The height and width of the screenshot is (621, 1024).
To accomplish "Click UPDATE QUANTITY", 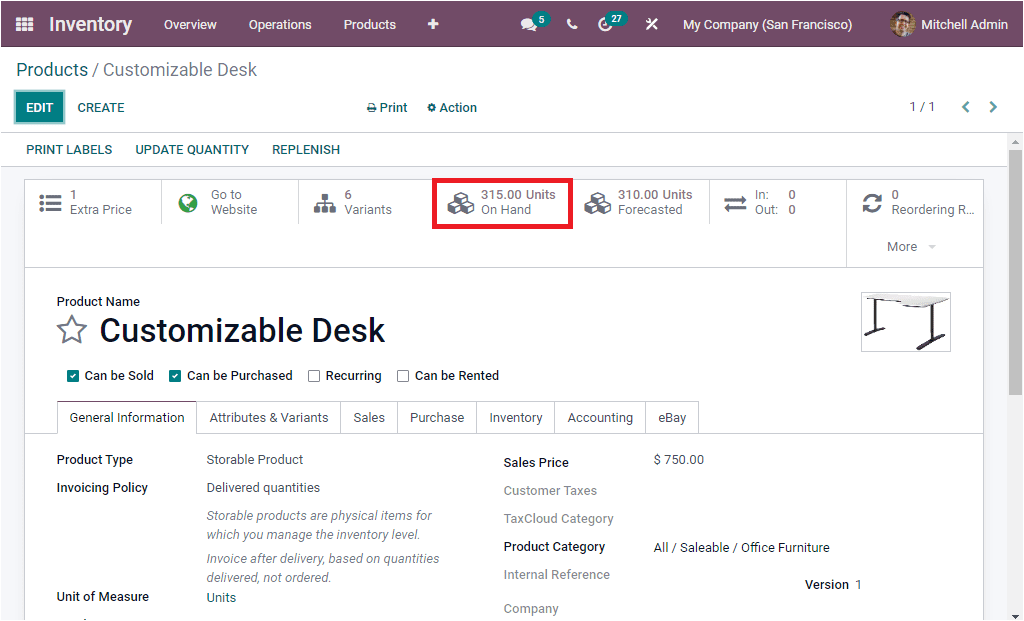I will click(x=192, y=149).
